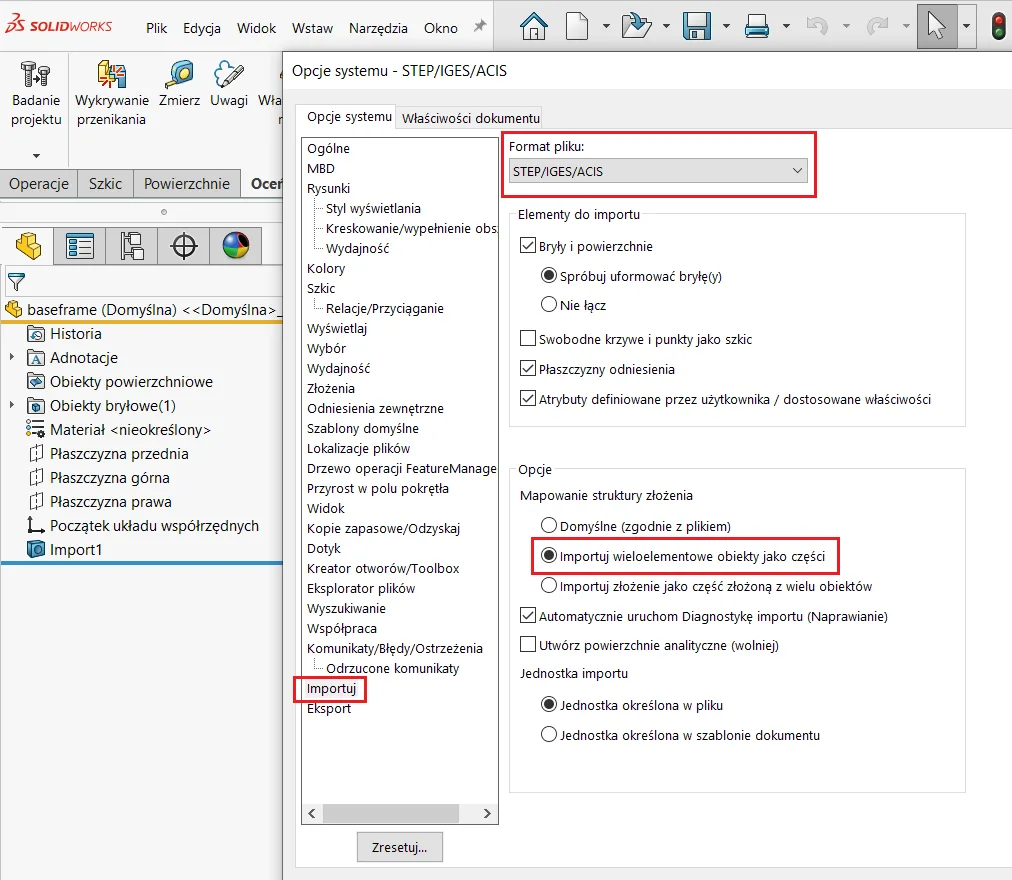Click the SolidWorks logo
The width and height of the screenshot is (1012, 880).
tap(58, 24)
